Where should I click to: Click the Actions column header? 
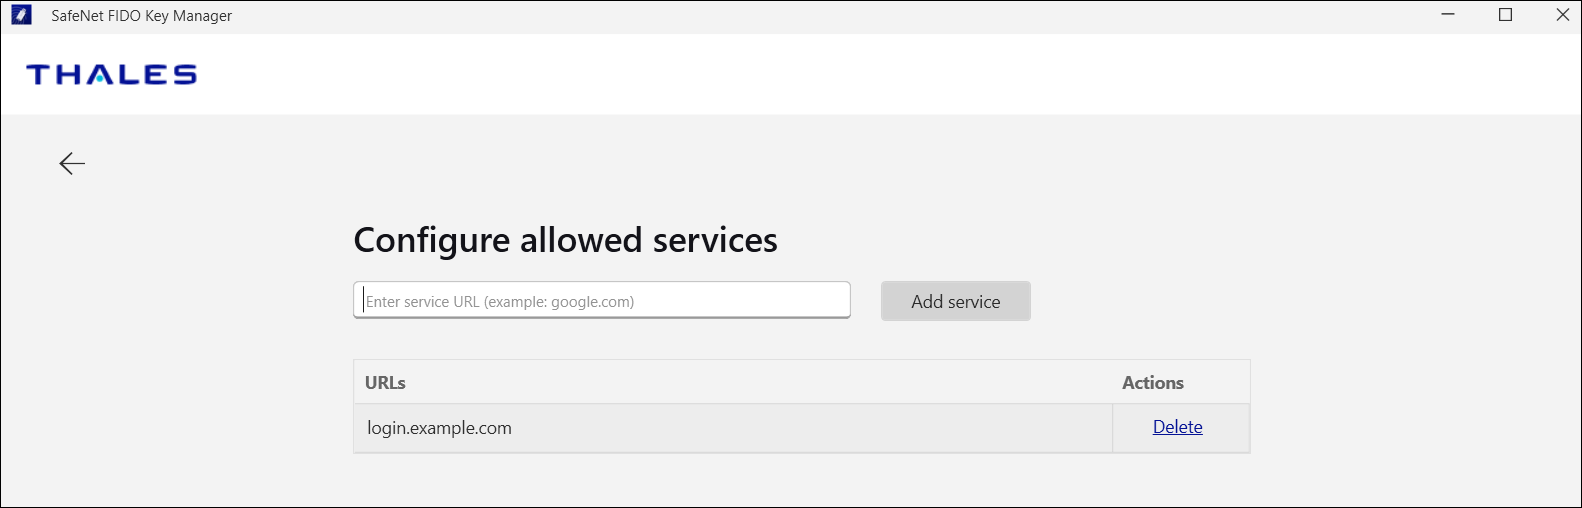[x=1152, y=383]
